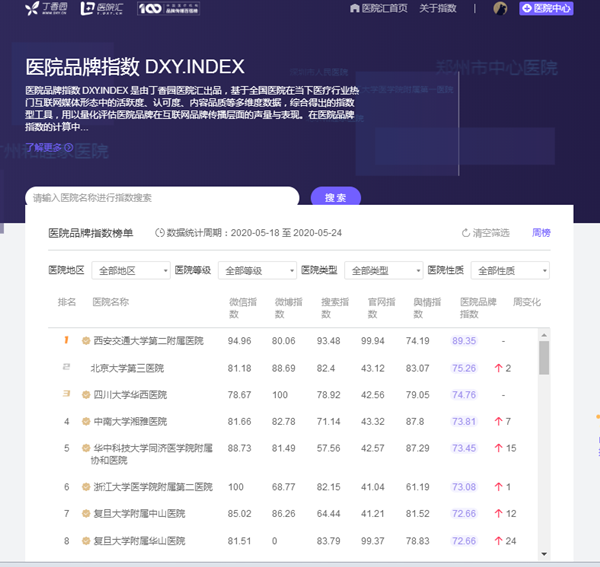This screenshot has width=600, height=567.
Task: Open 北京大学第三医院 hospital link
Action: pyautogui.click(x=127, y=368)
